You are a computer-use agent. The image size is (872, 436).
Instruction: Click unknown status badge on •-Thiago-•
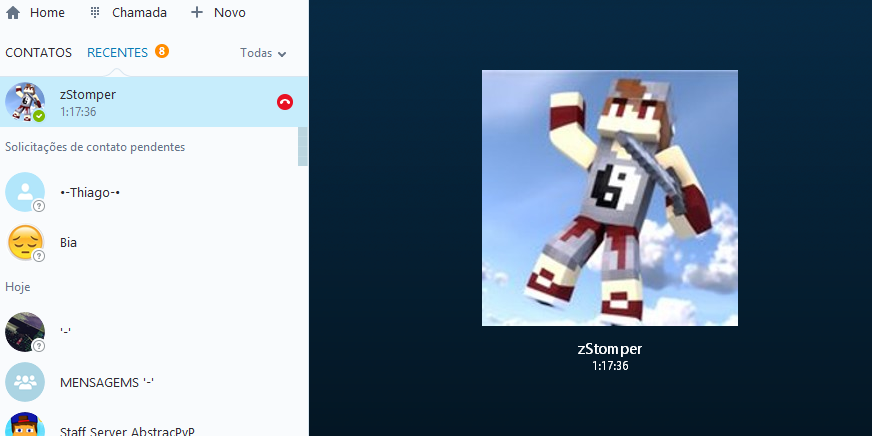(39, 206)
